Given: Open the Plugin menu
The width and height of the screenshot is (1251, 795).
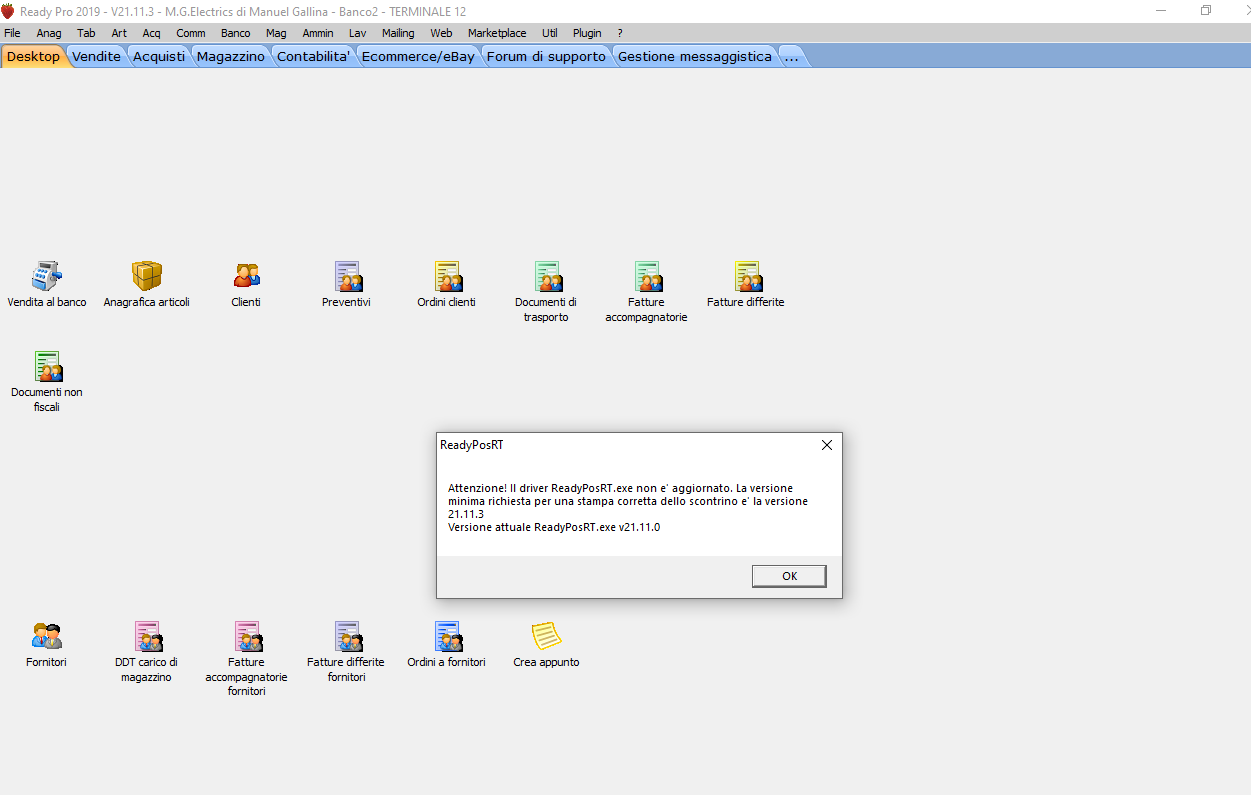Looking at the screenshot, I should click(587, 33).
